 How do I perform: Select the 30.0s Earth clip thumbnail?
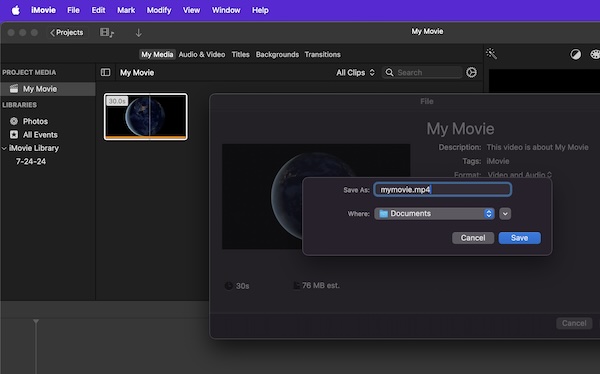(x=146, y=117)
